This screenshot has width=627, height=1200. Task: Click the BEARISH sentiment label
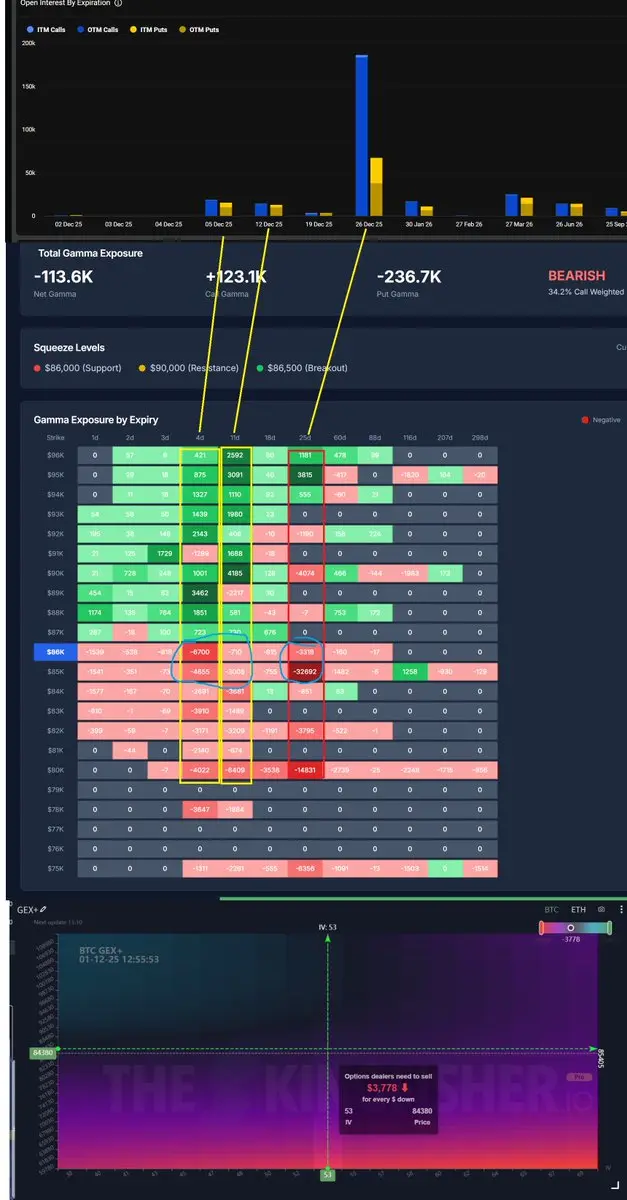click(x=577, y=275)
